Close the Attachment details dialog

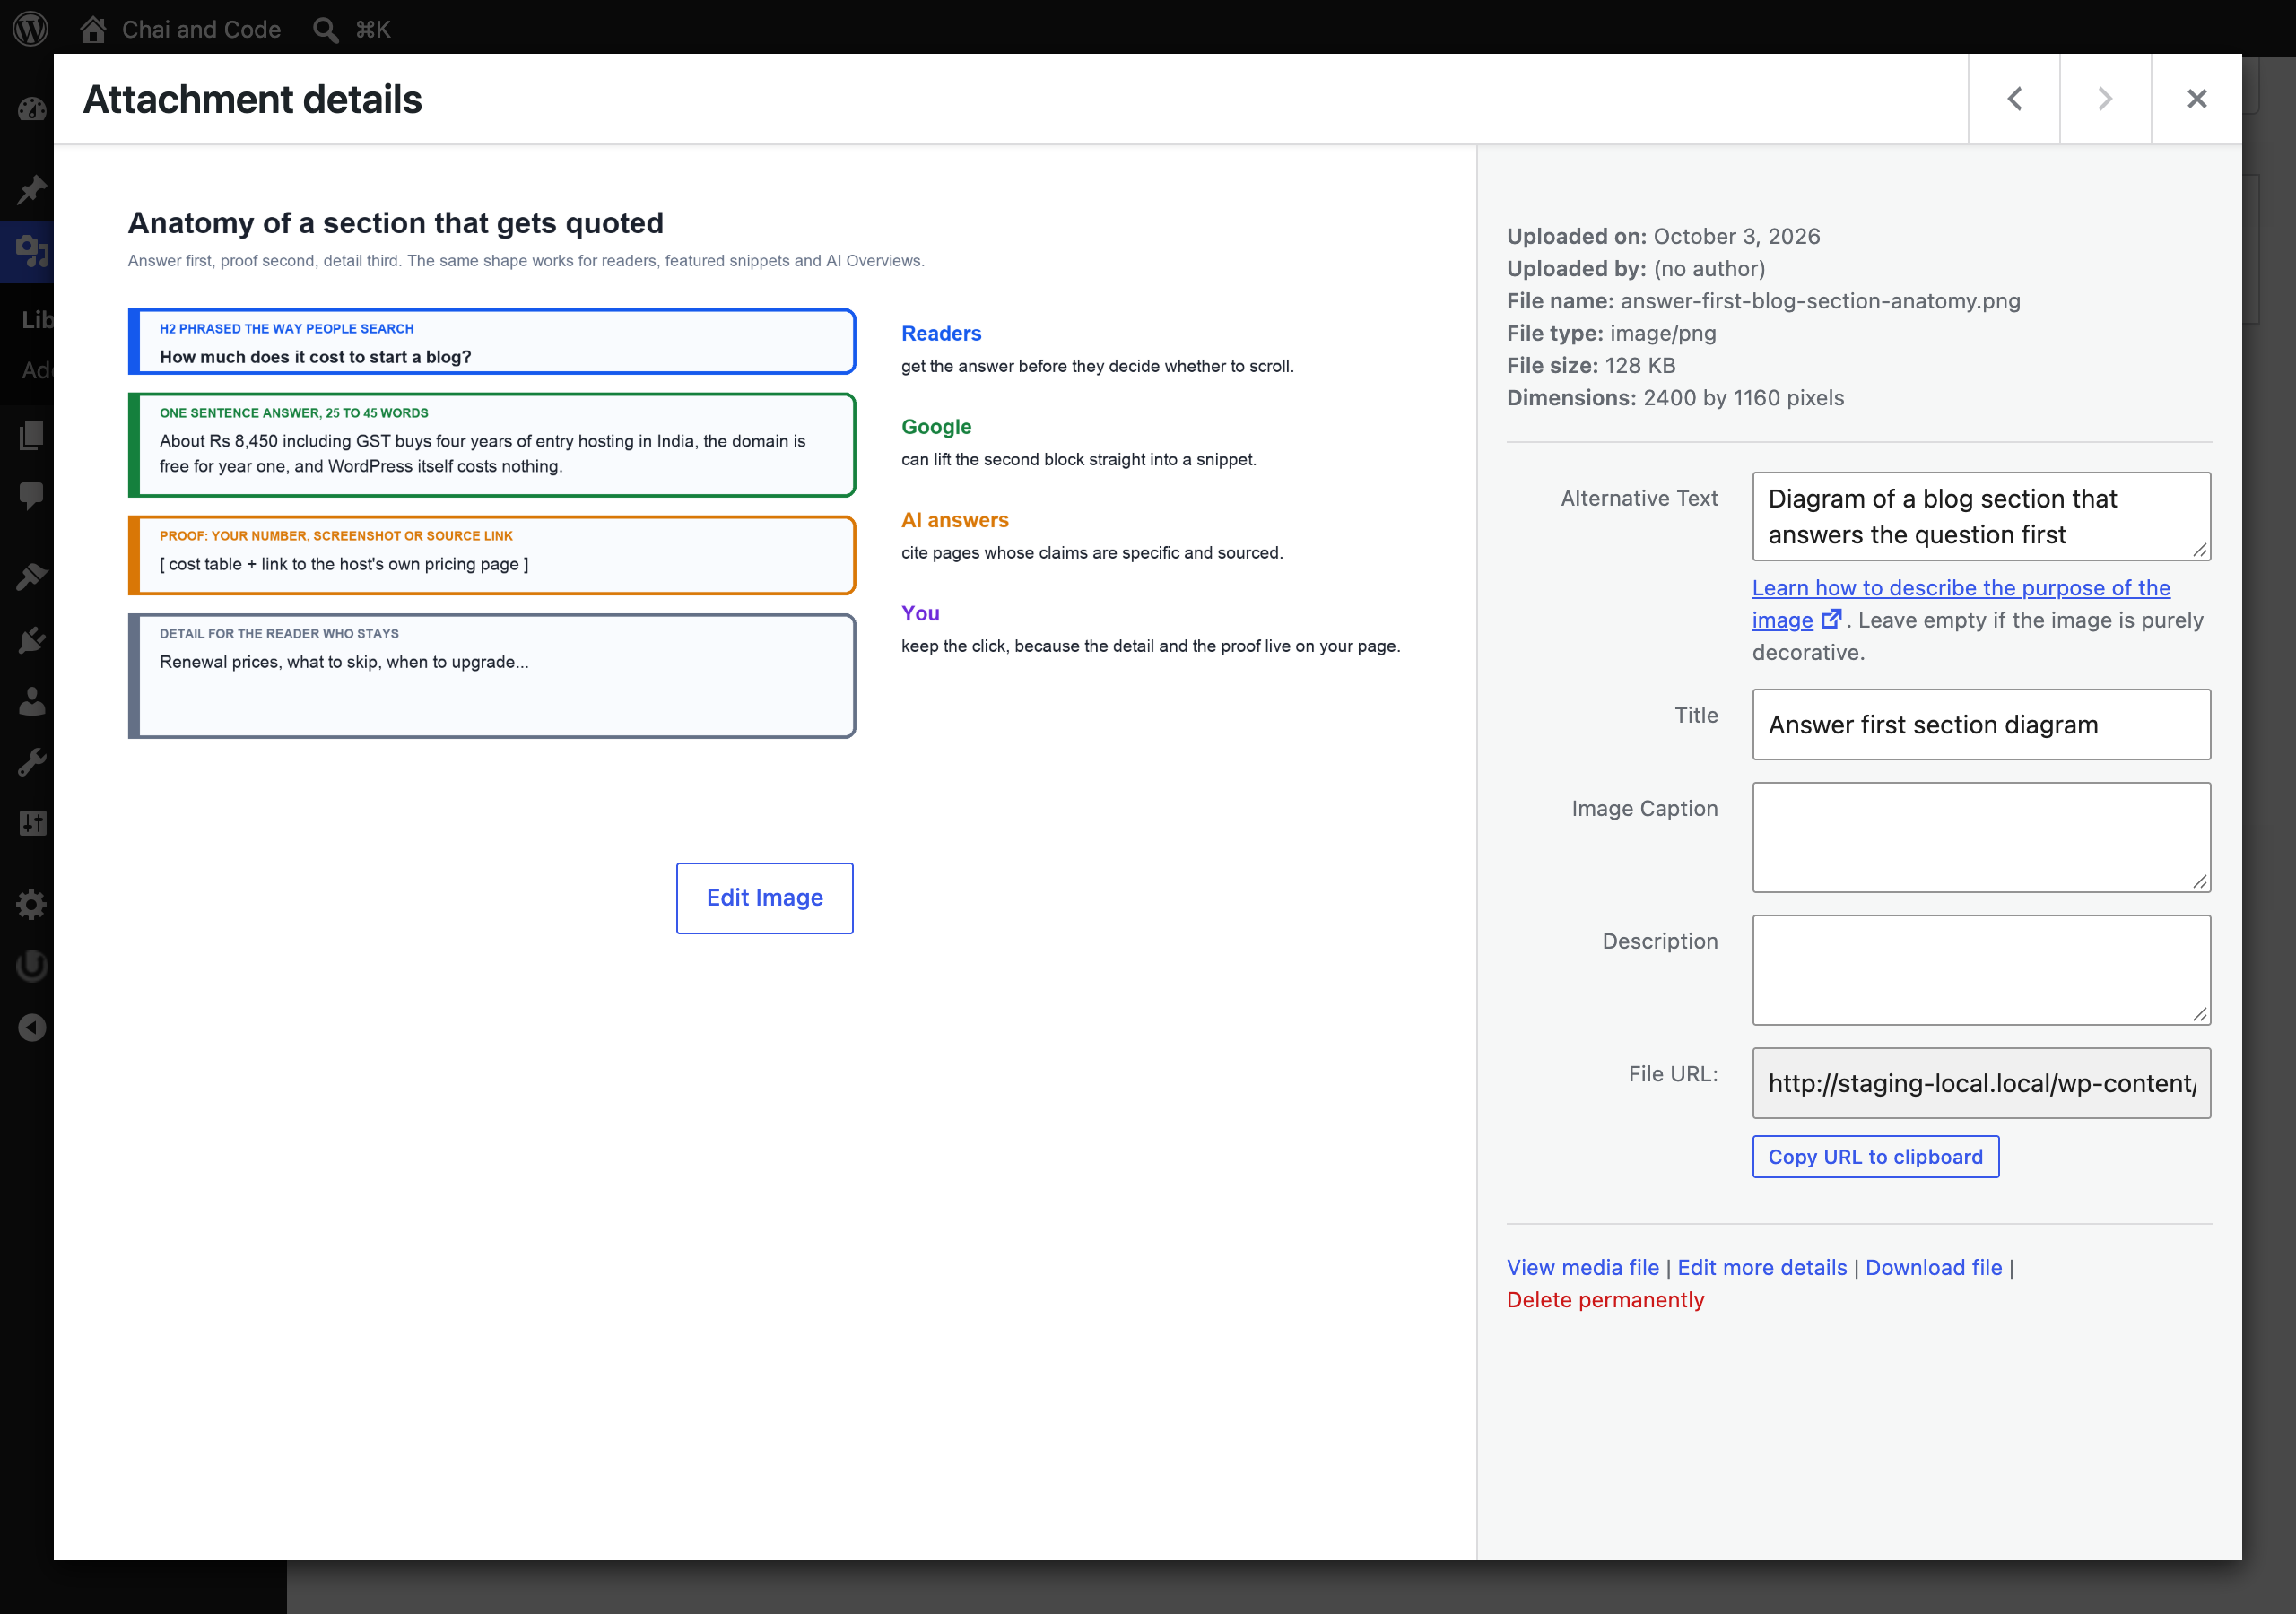point(2196,99)
